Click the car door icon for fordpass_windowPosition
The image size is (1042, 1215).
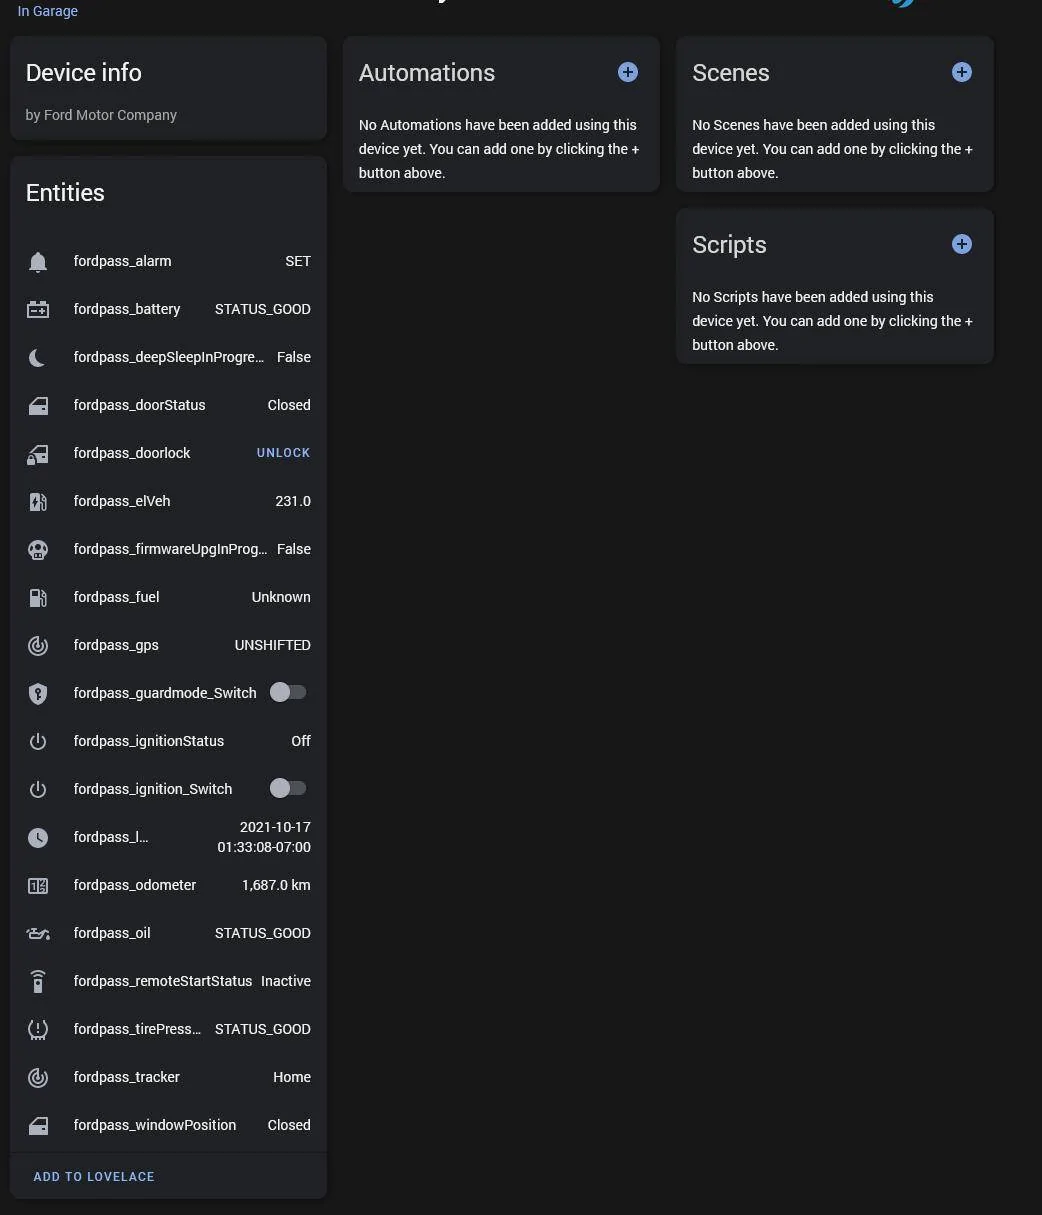(38, 1125)
